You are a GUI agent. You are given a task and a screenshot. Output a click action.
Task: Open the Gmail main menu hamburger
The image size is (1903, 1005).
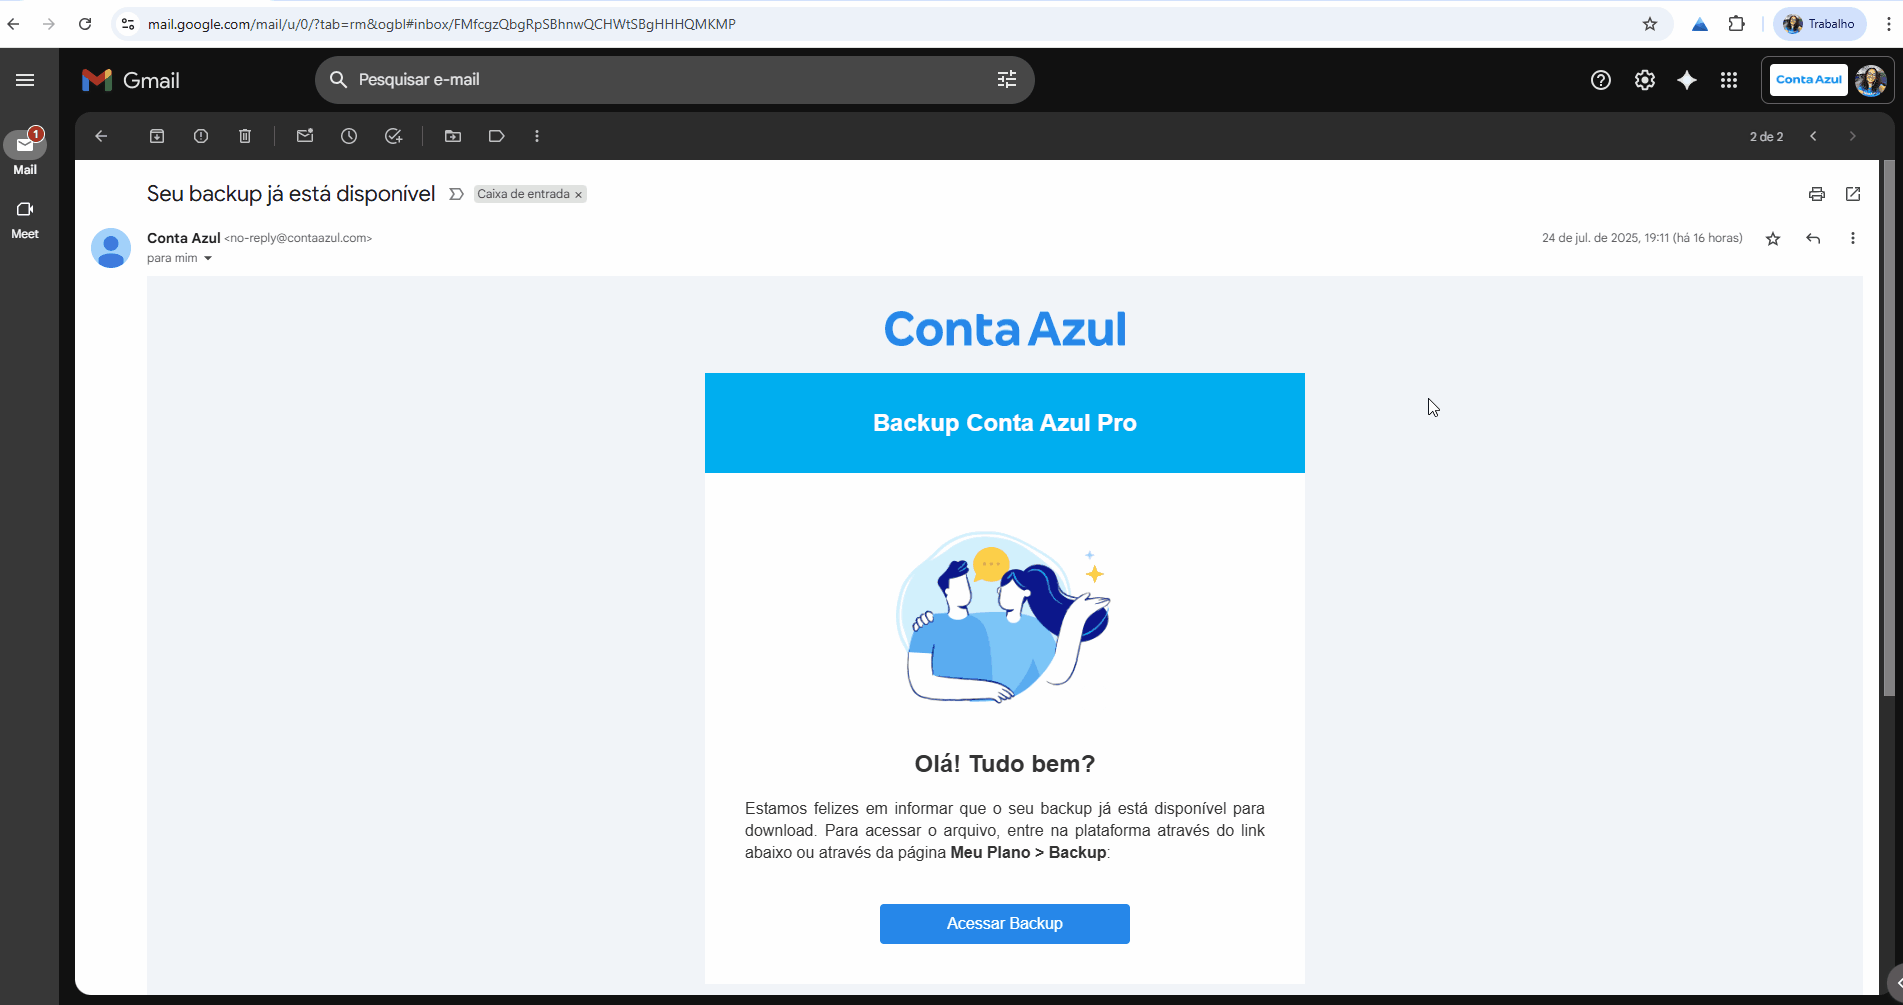[x=25, y=80]
